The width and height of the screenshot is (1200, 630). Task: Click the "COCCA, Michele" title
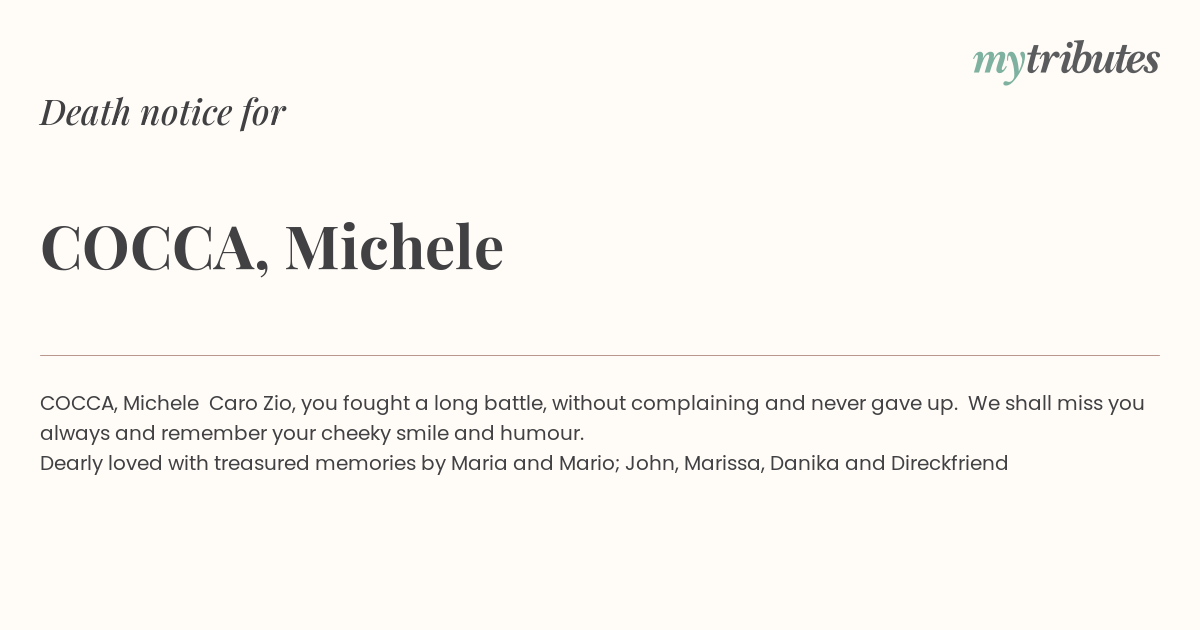point(272,248)
